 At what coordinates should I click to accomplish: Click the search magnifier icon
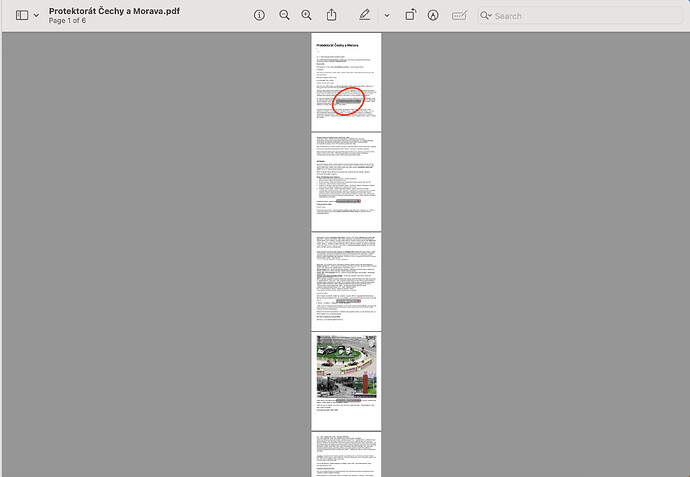486,16
